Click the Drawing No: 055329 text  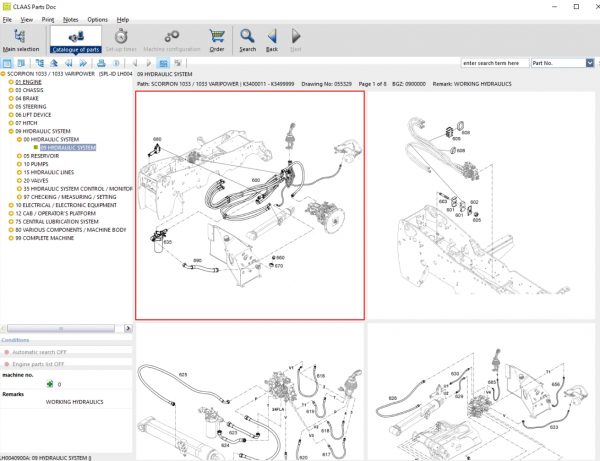pos(326,84)
